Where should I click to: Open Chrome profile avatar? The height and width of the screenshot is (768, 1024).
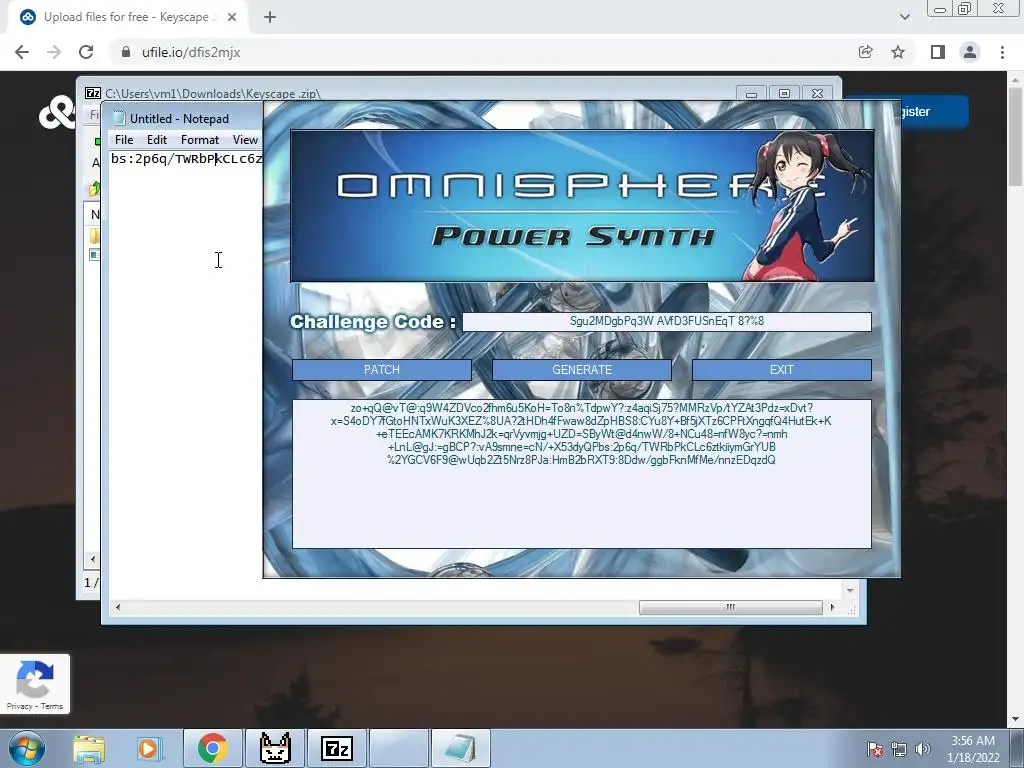point(970,52)
